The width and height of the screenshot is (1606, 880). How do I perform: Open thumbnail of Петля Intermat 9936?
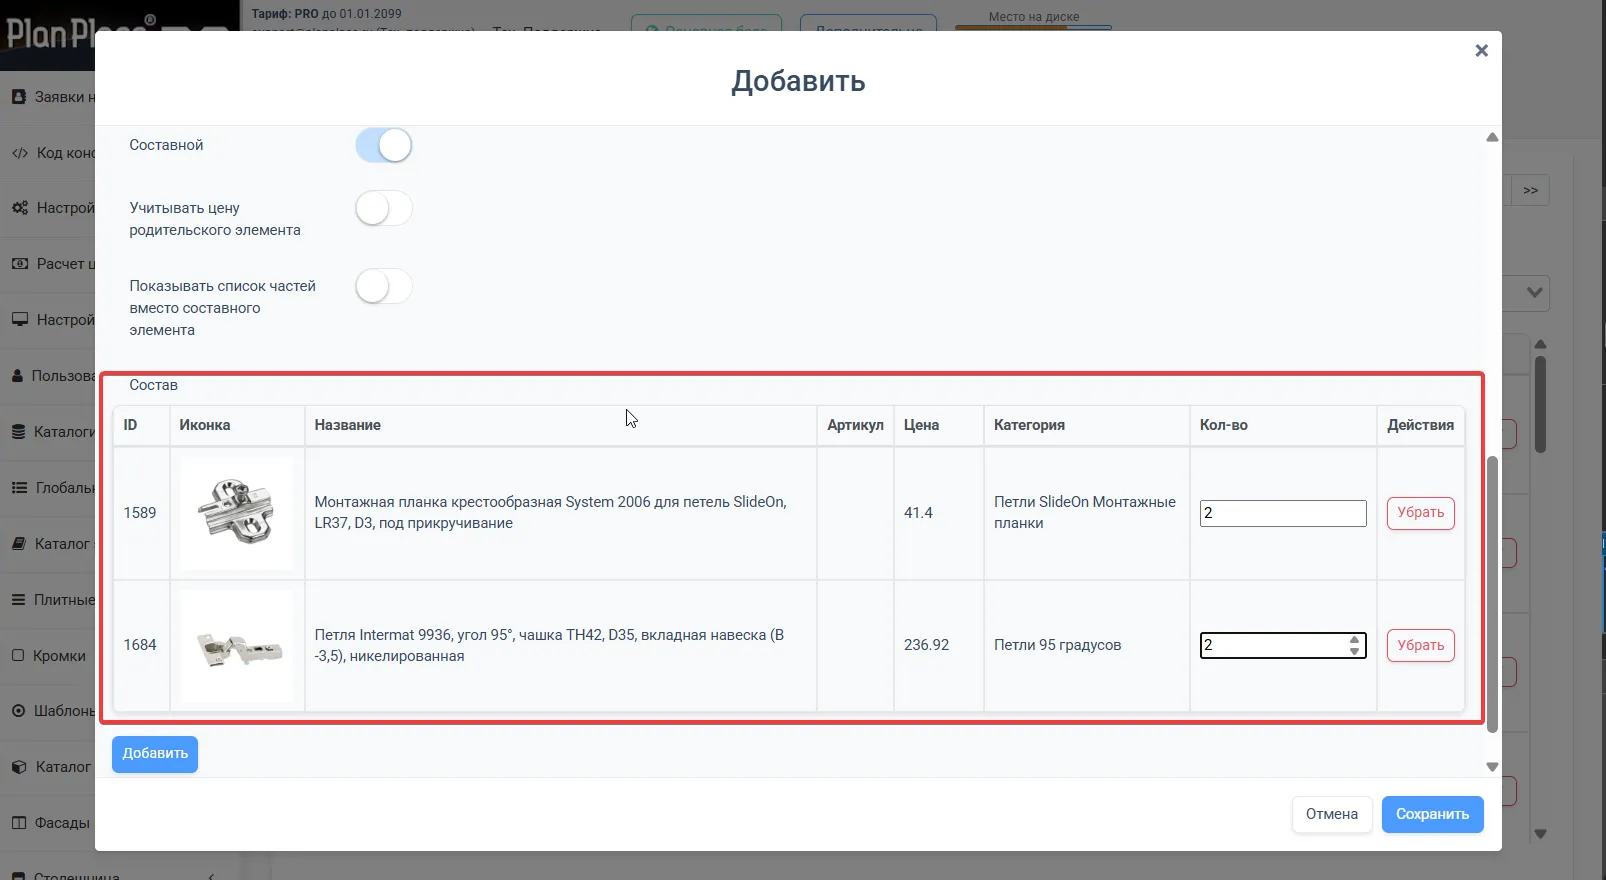coord(237,645)
